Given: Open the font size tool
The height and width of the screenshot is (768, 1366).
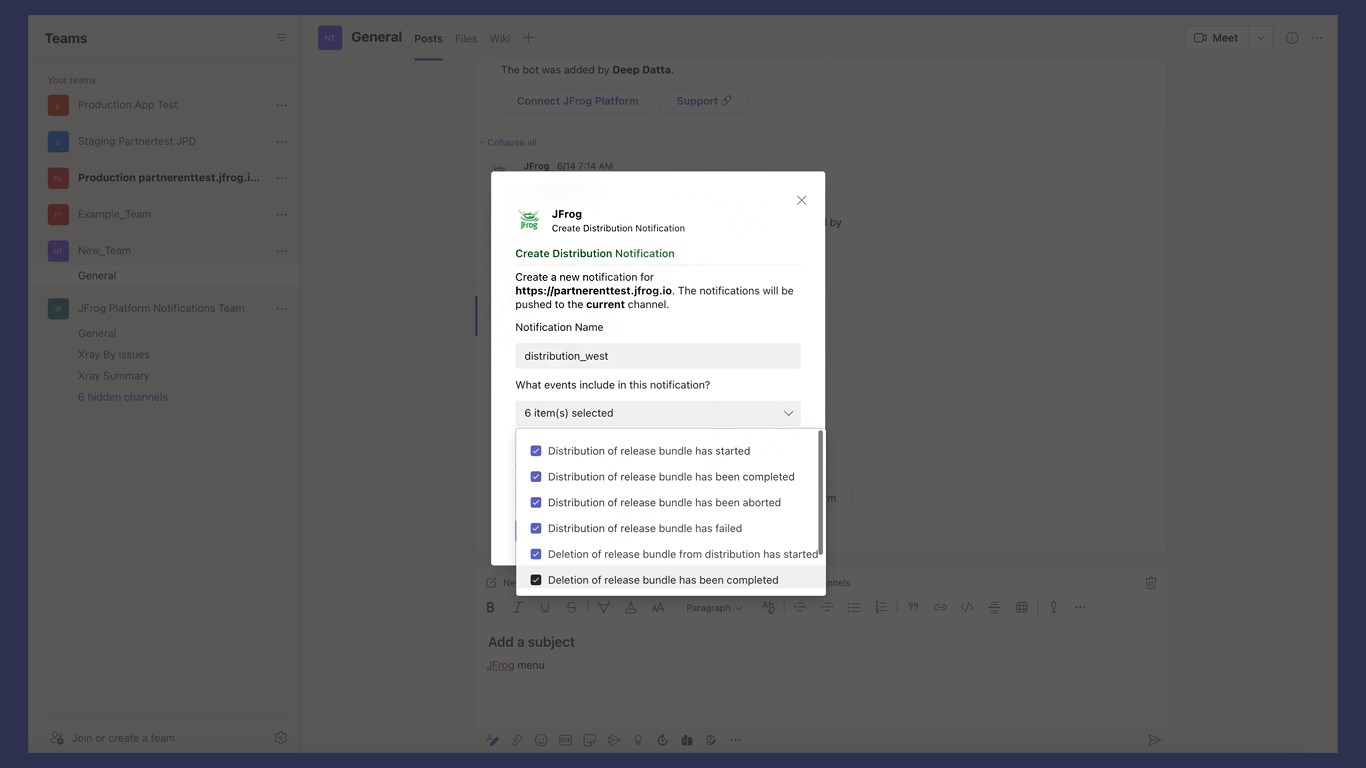Looking at the screenshot, I should click(657, 607).
